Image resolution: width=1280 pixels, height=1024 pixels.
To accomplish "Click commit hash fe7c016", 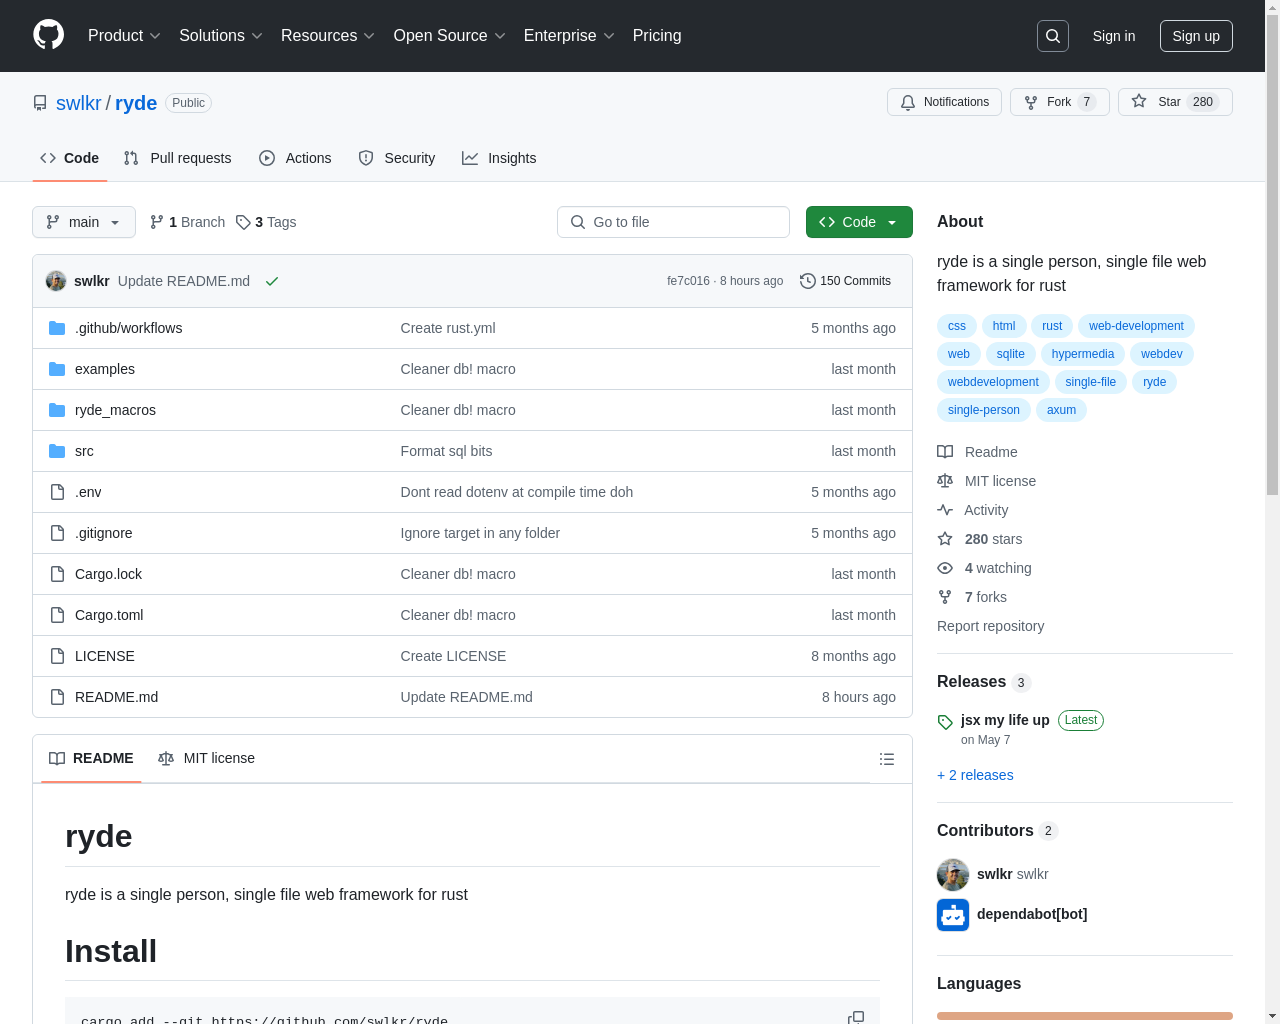I will [x=688, y=281].
